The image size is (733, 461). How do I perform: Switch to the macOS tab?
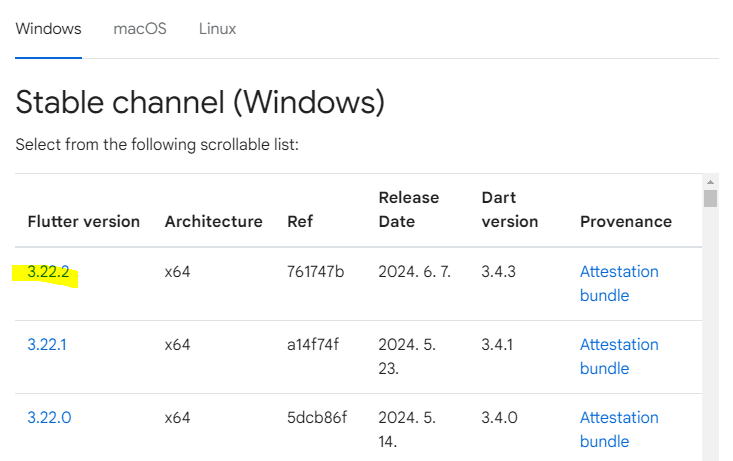tap(140, 29)
